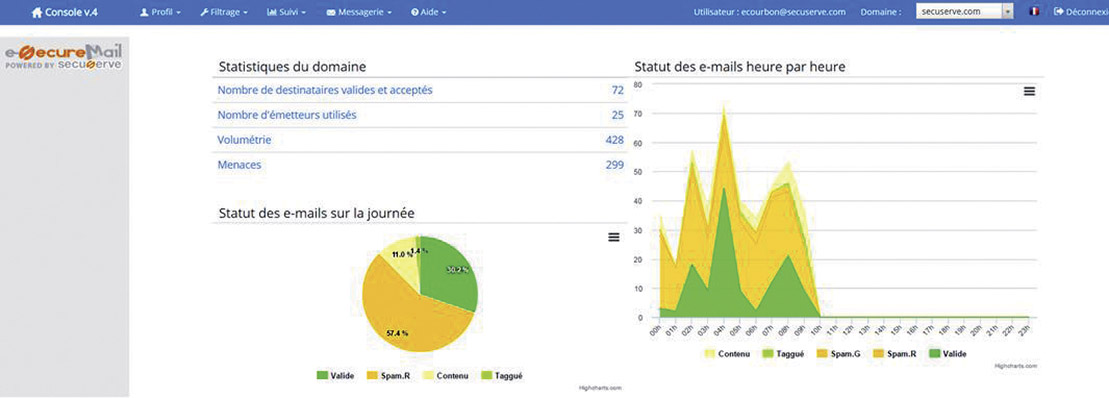Open the Volumétrie link
This screenshot has height=398, width=1109.
(x=244, y=140)
